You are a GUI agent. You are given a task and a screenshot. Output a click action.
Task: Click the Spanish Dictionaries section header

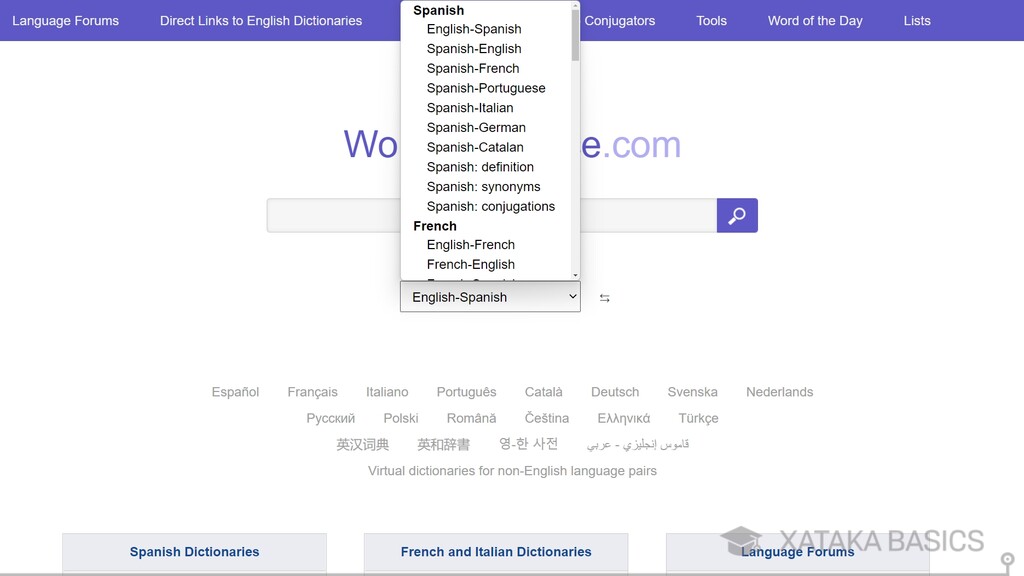(194, 551)
